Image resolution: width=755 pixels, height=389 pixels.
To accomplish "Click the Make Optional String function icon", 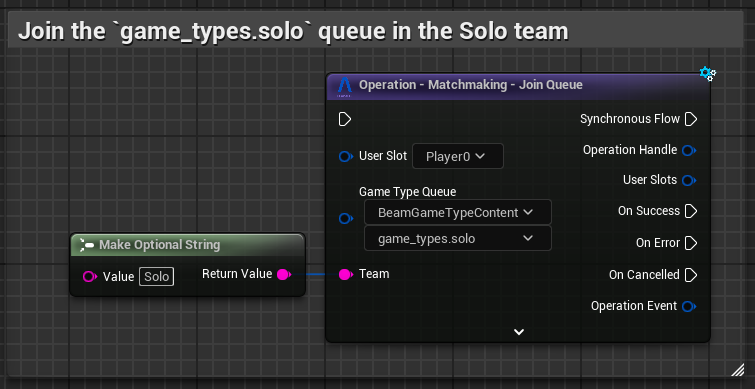I will click(x=86, y=245).
